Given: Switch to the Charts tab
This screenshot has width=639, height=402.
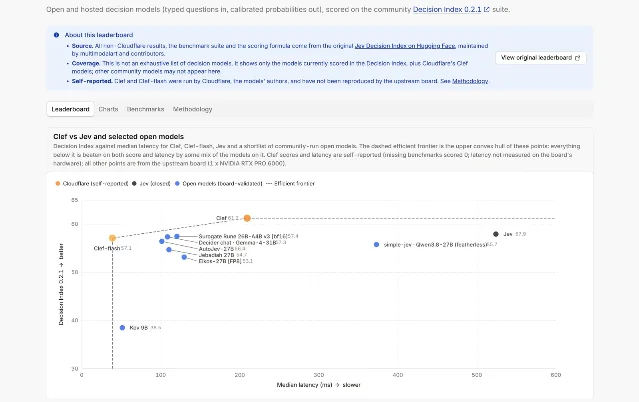Looking at the screenshot, I should click(x=108, y=109).
